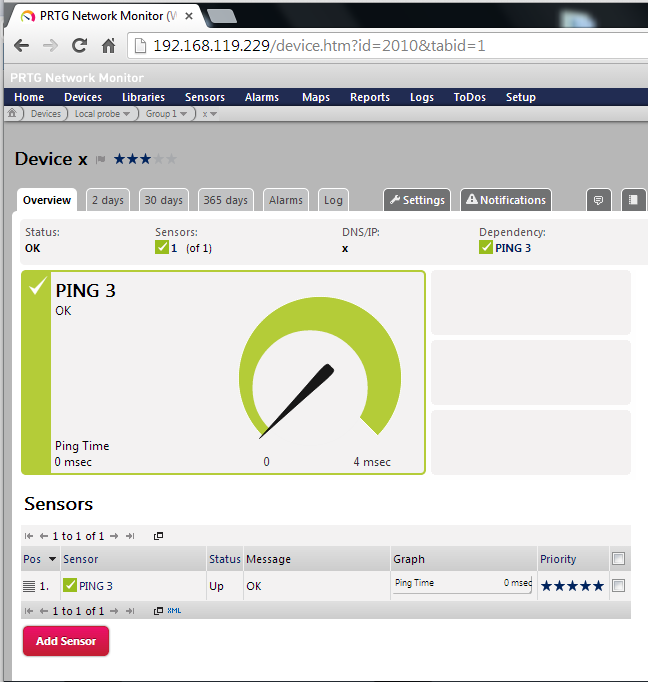Reload the page with the refresh icon

coord(79,45)
